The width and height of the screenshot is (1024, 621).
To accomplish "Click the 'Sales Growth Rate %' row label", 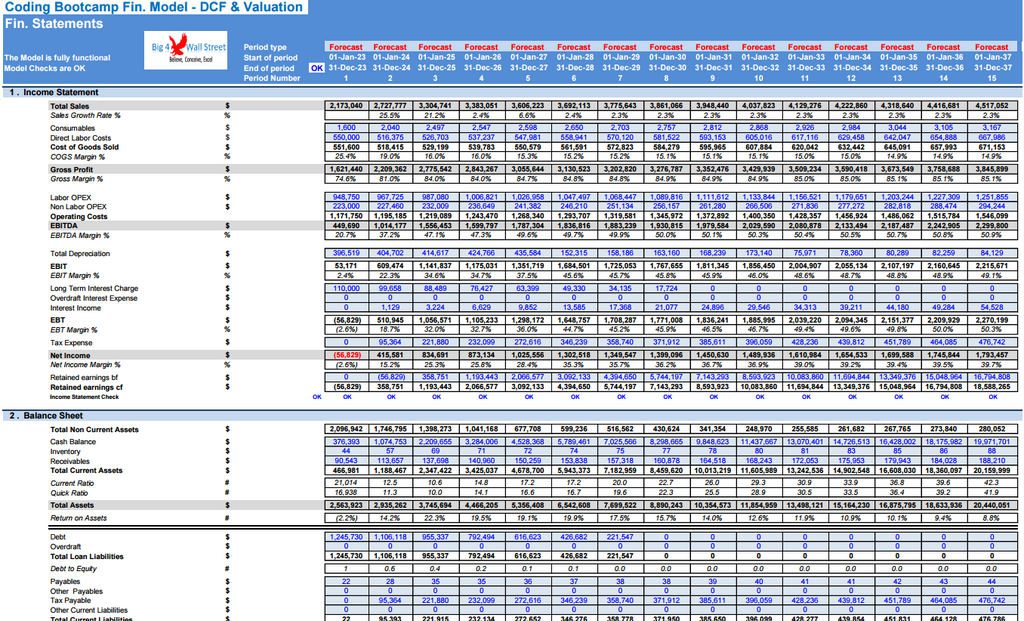I will [86, 115].
